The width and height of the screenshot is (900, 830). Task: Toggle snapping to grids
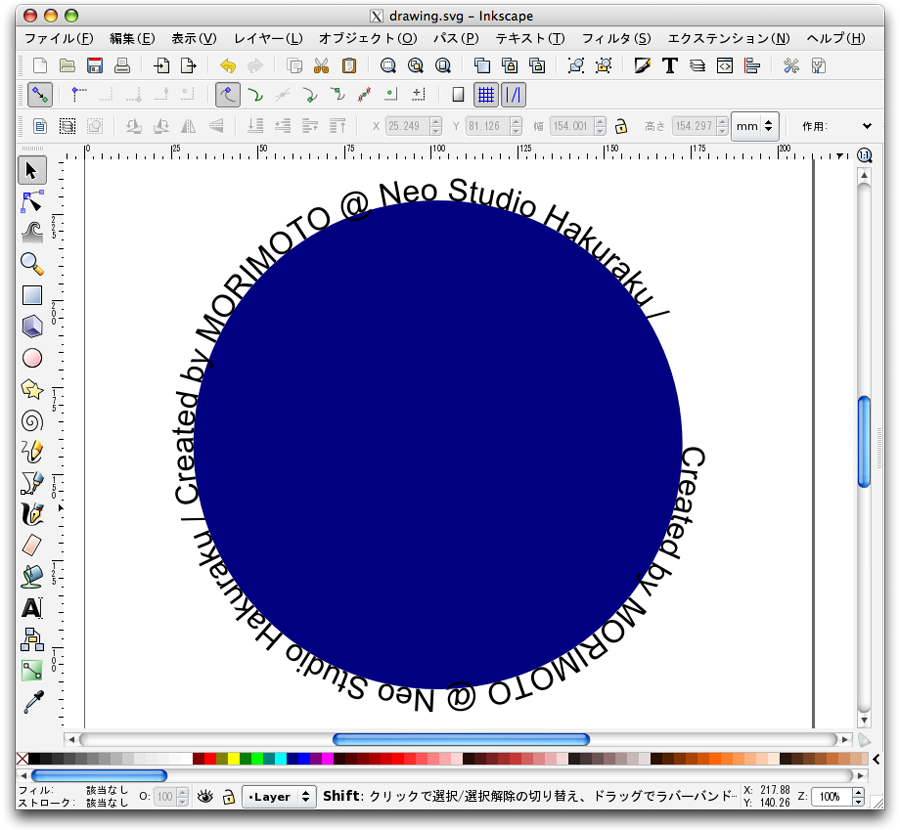(486, 95)
